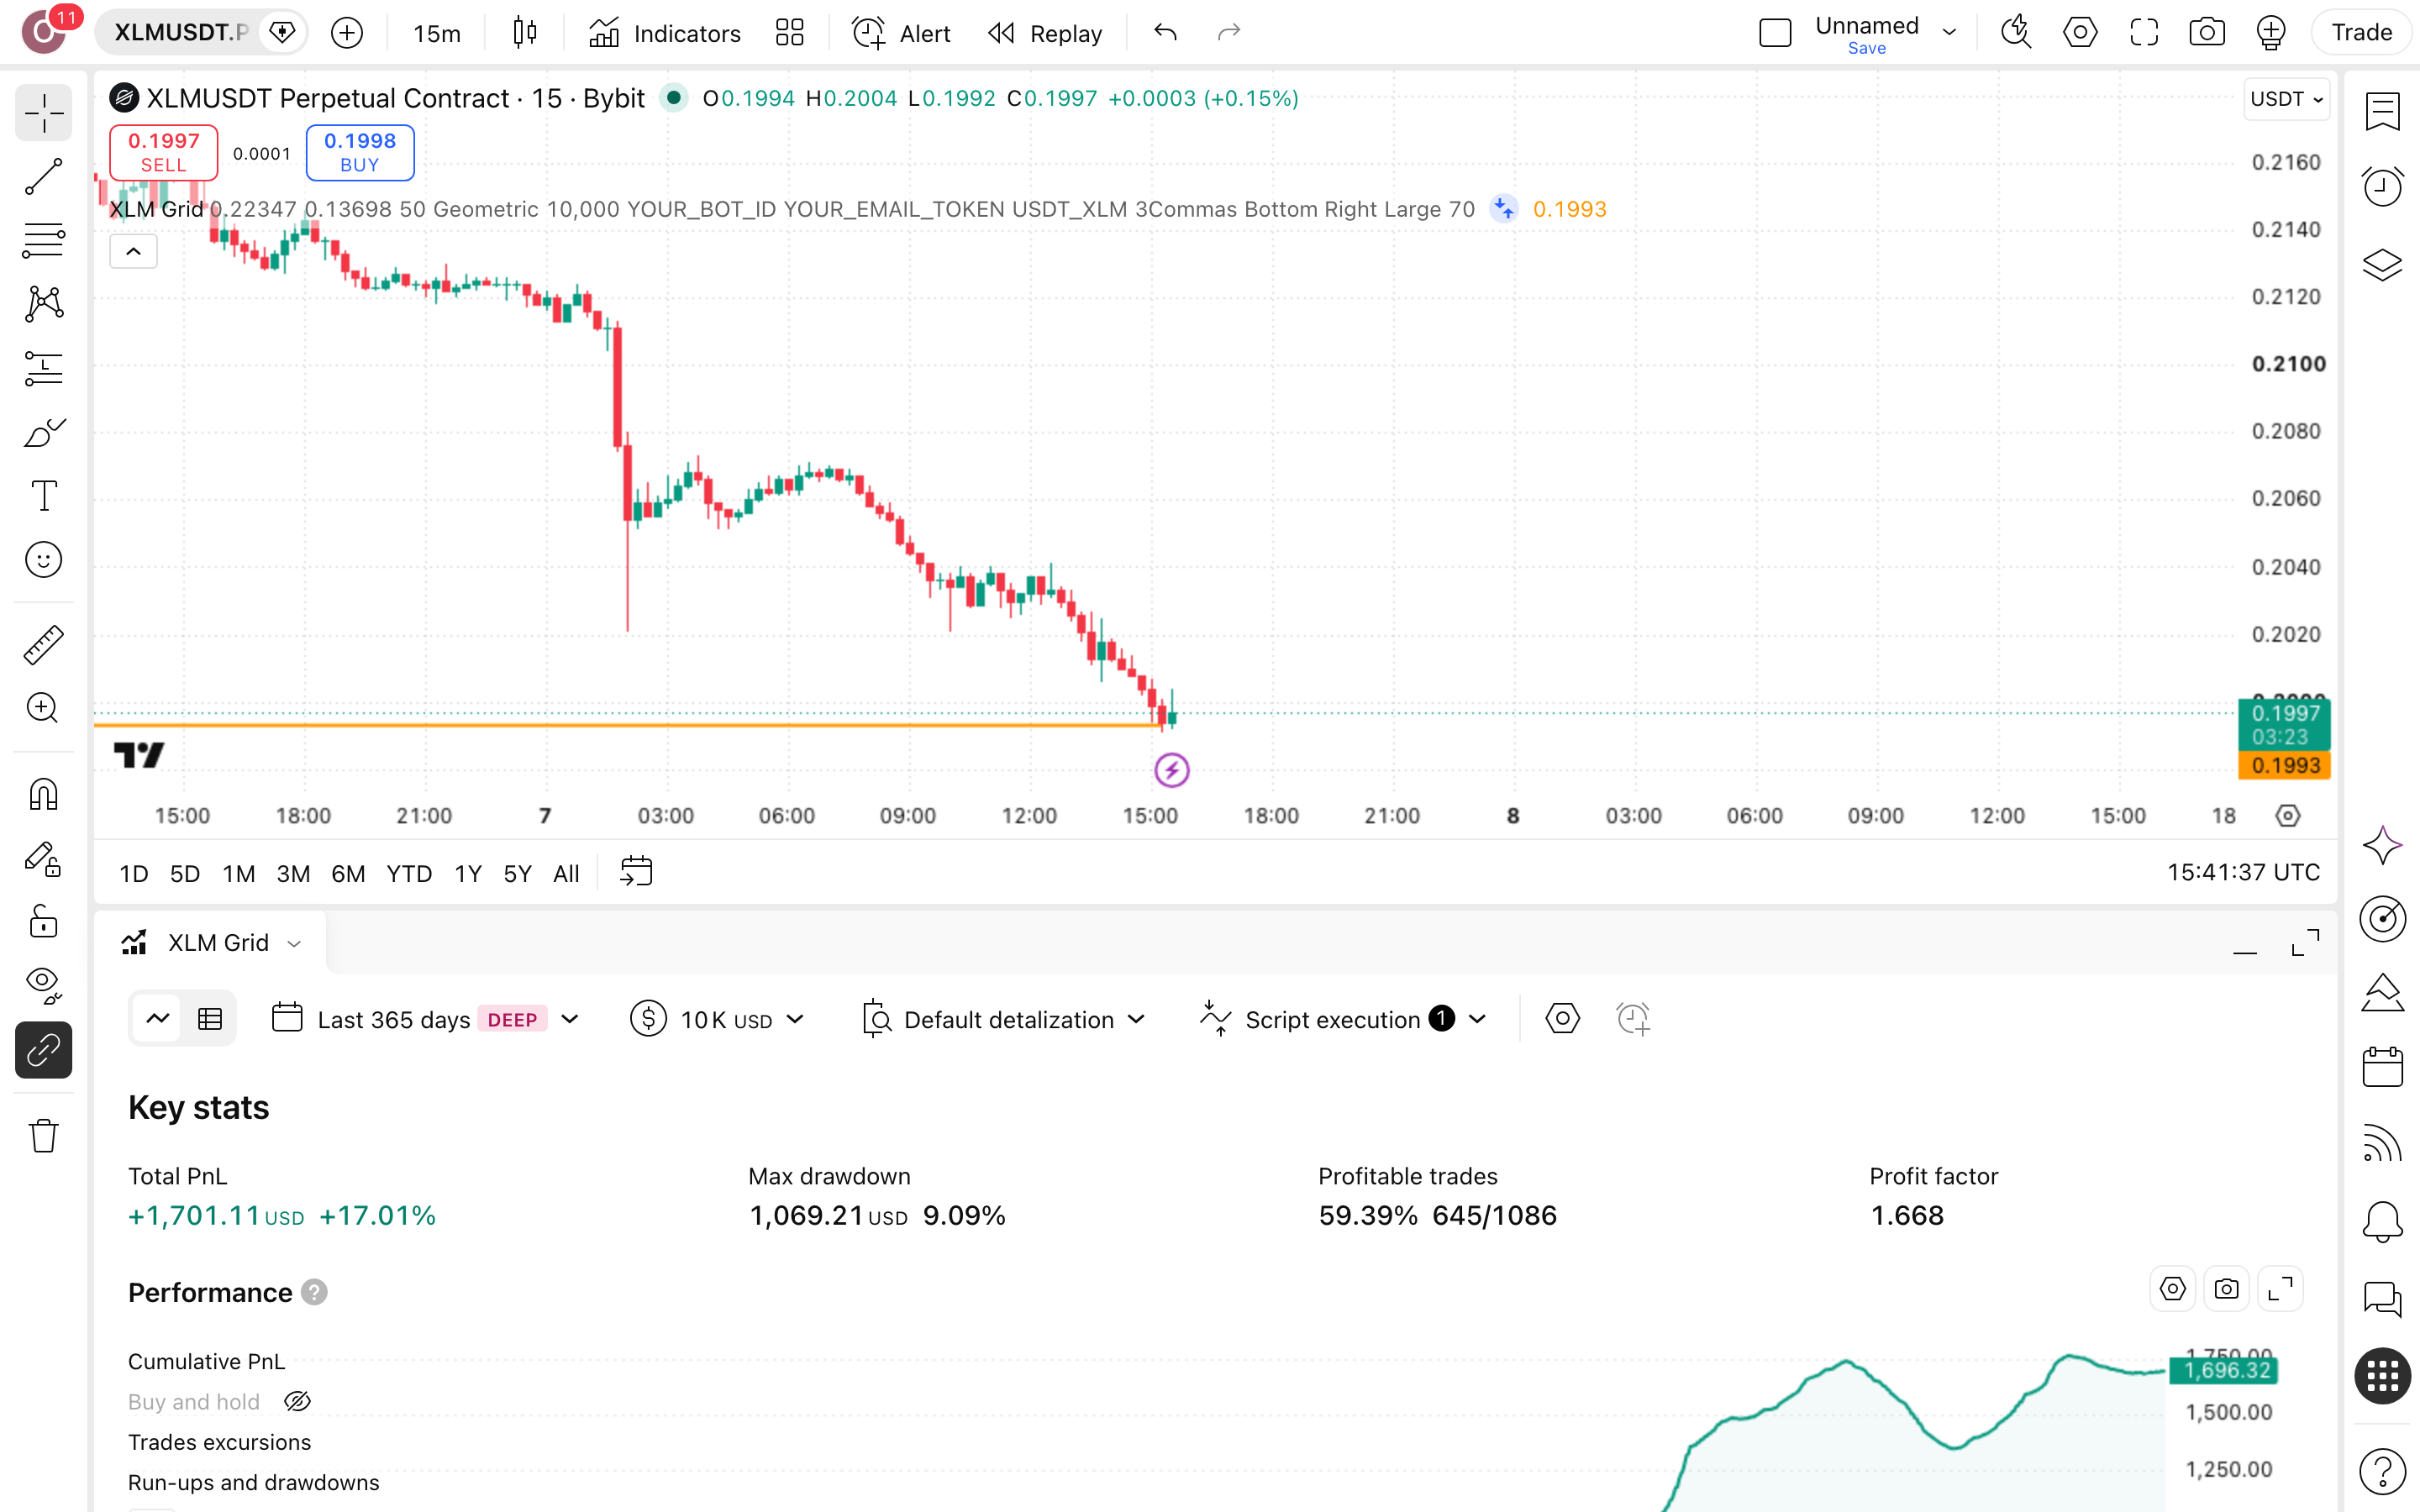Viewport: 2420px width, 1512px height.
Task: Click the Trade button
Action: coord(2361,33)
